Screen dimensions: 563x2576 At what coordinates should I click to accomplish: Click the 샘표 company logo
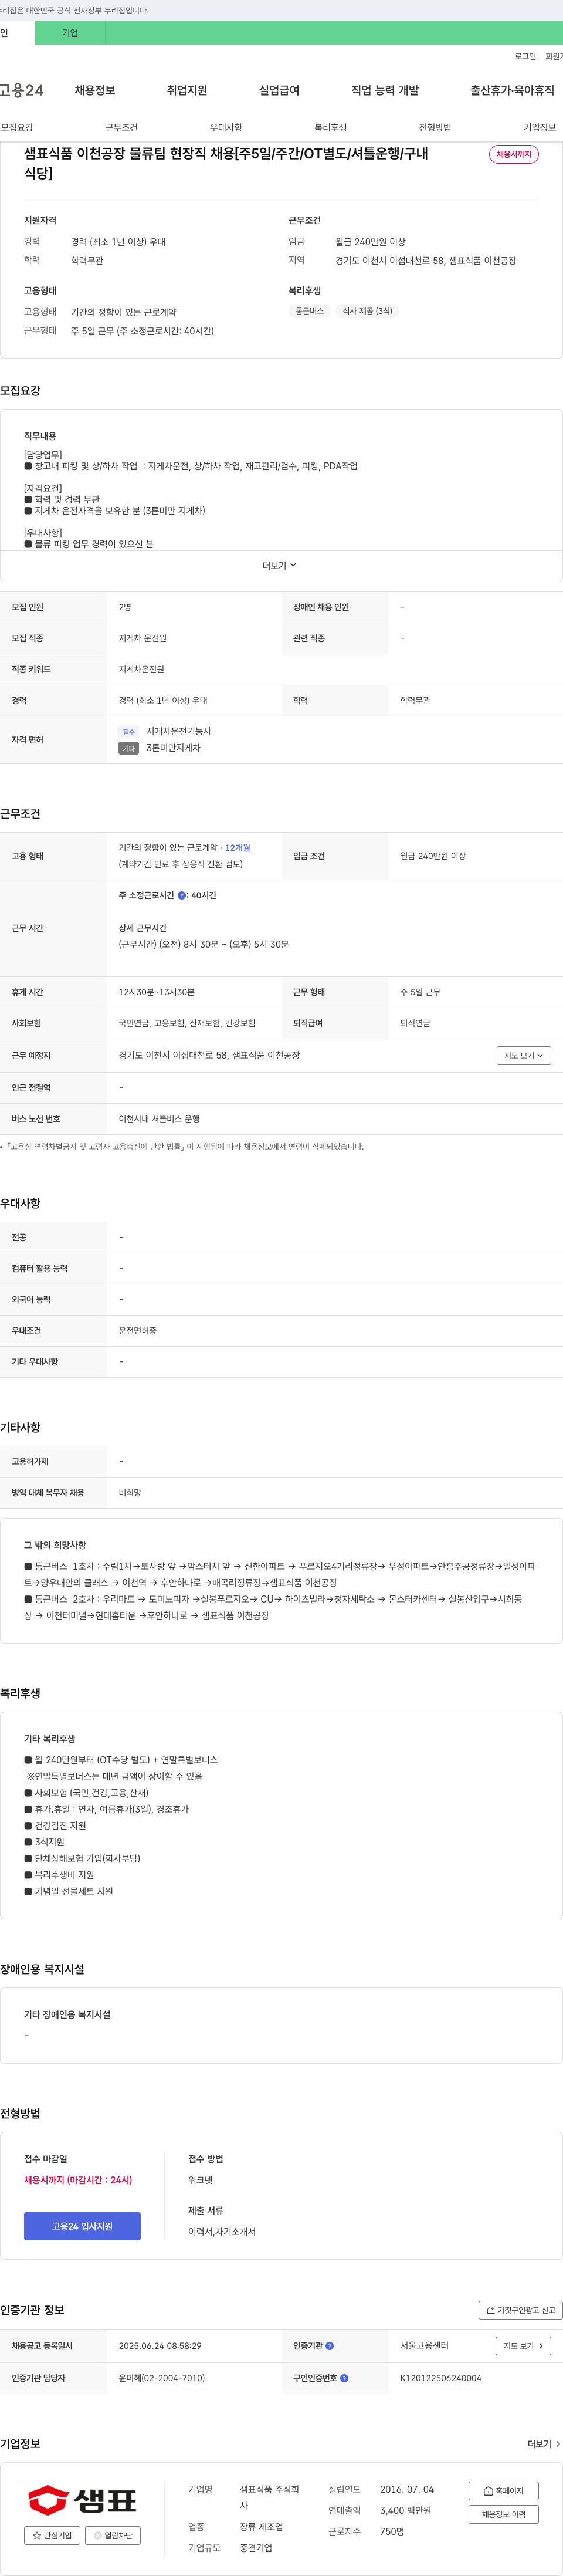pos(82,2499)
